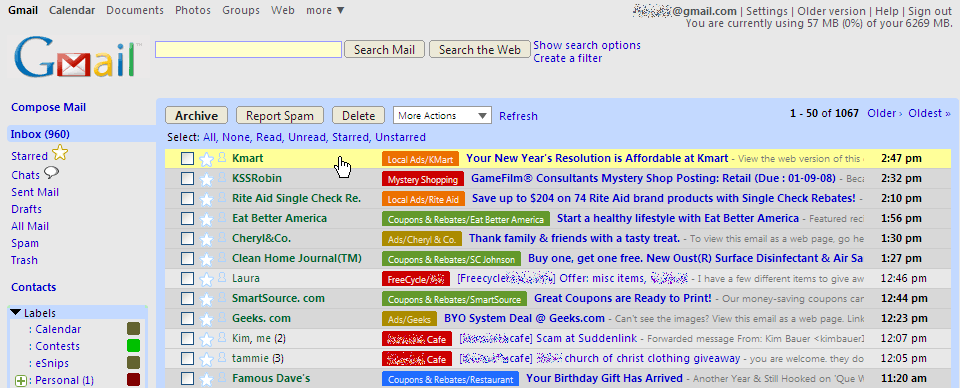Check the Cheryl&Co. email checkbox
The image size is (960, 388).
coord(187,239)
